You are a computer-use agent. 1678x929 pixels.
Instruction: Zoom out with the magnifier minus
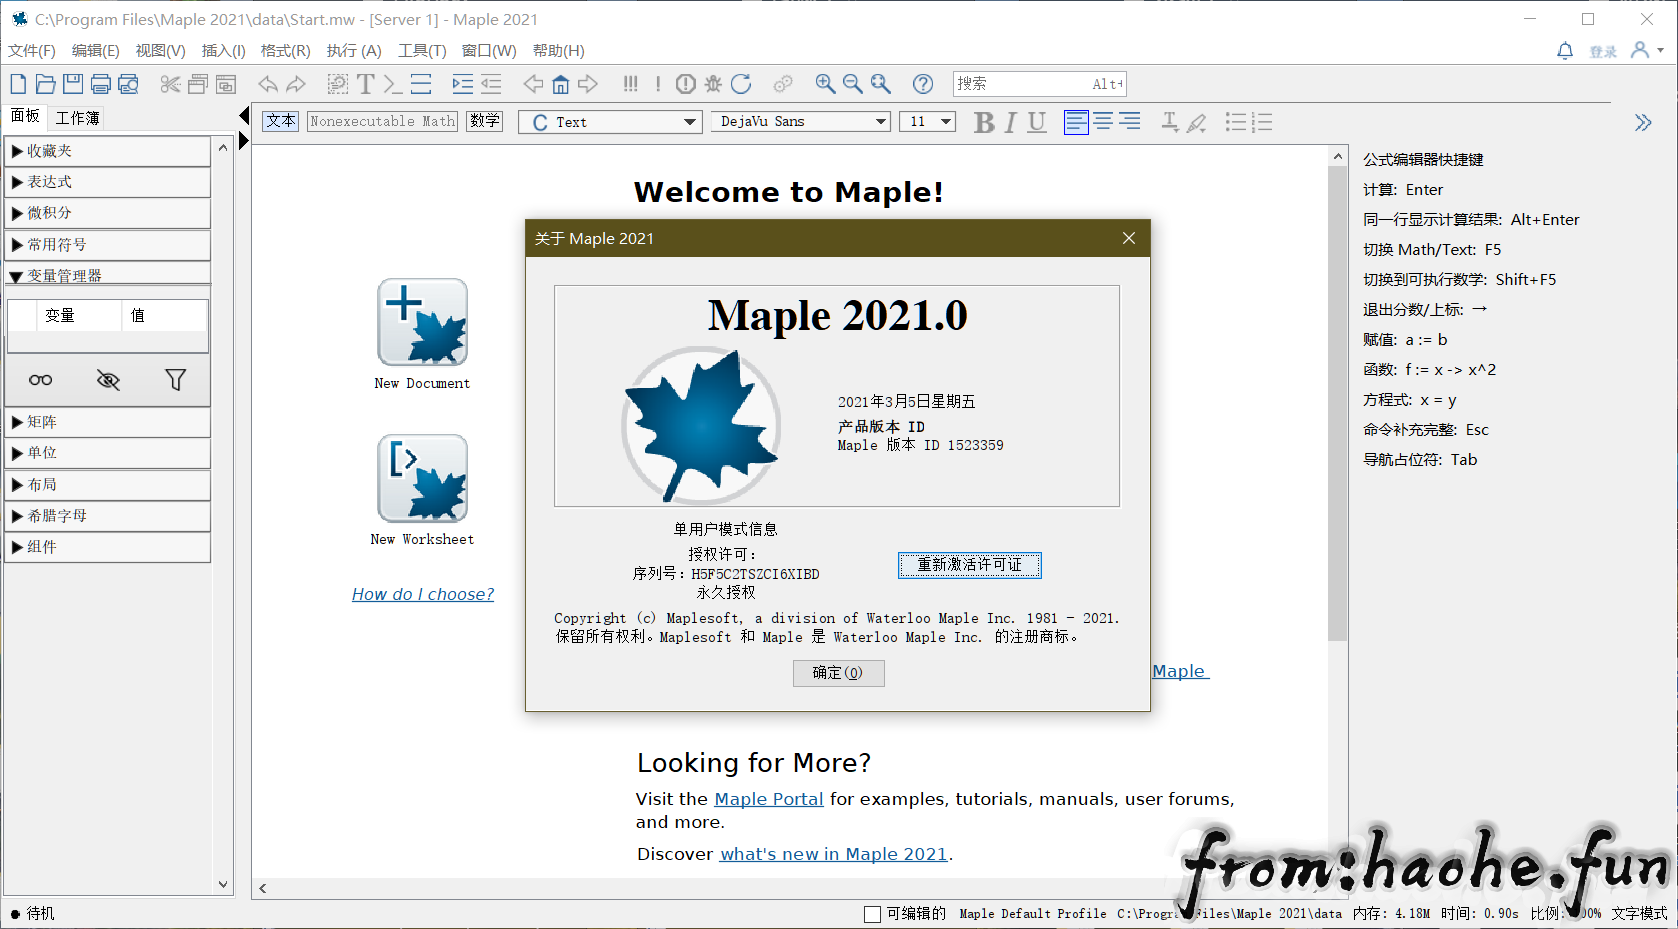pos(852,84)
